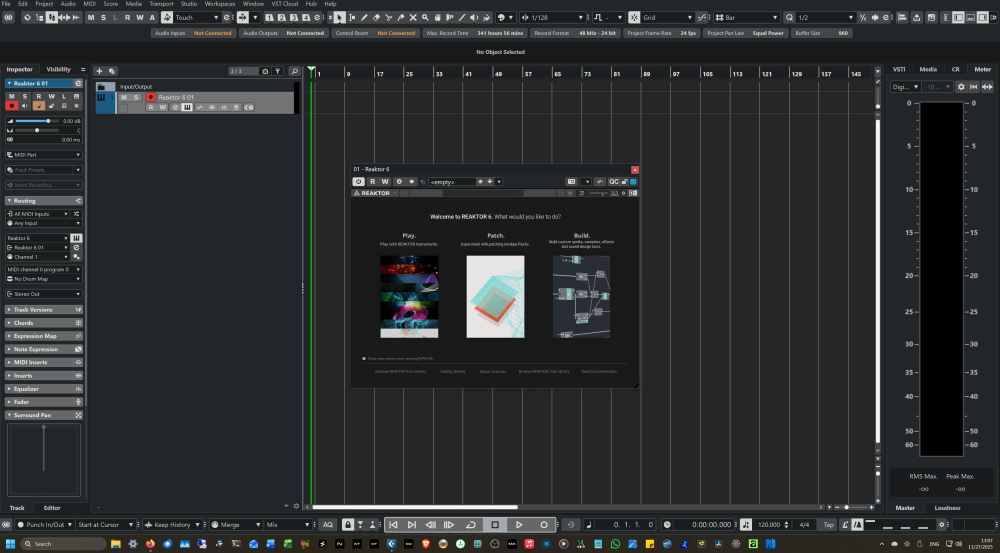Open the Touch automation mode dropdown
Image resolution: width=1000 pixels, height=553 pixels.
pyautogui.click(x=197, y=18)
